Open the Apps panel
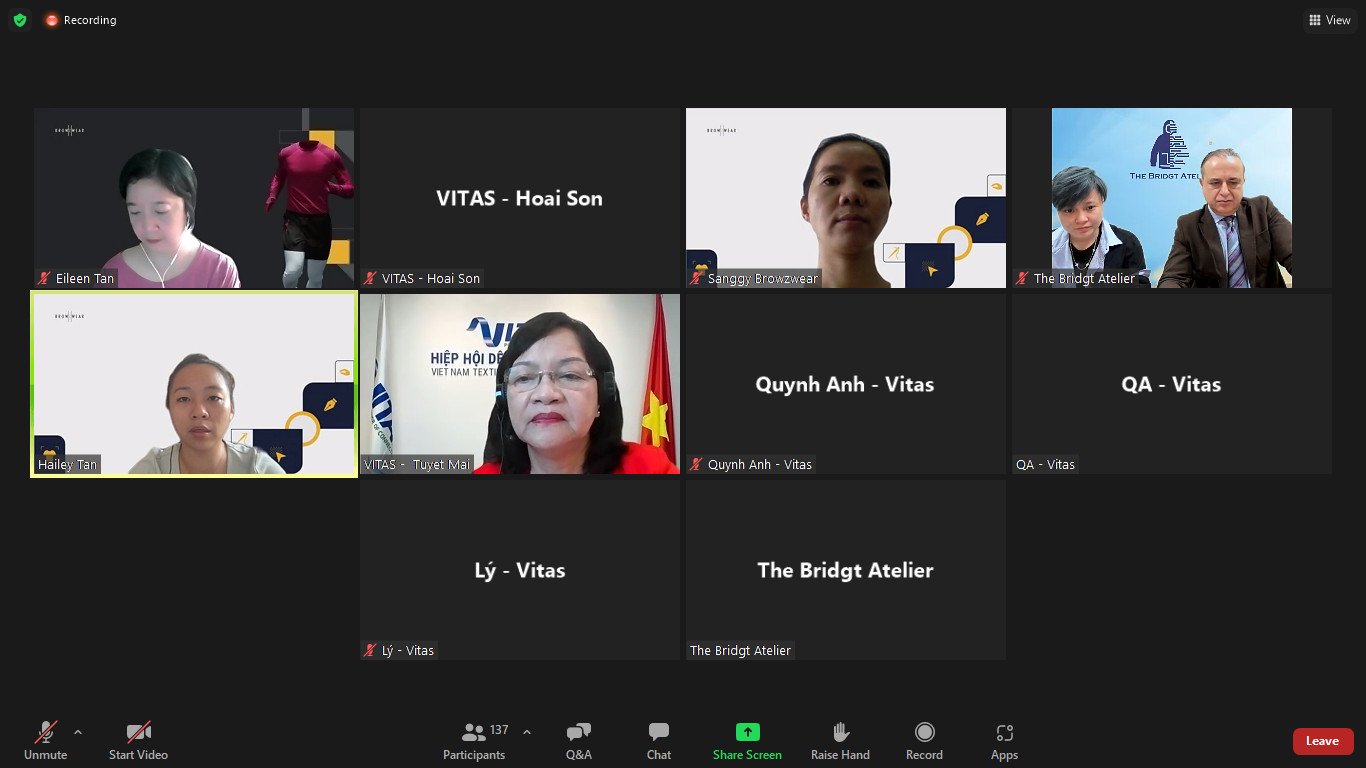1366x768 pixels. pyautogui.click(x=1004, y=741)
